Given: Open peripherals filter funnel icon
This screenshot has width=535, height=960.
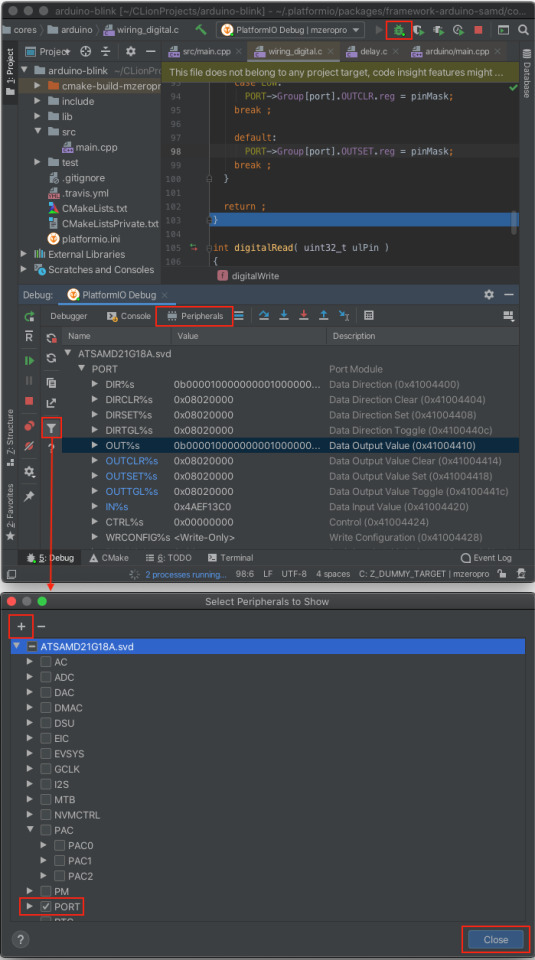Looking at the screenshot, I should (51, 428).
